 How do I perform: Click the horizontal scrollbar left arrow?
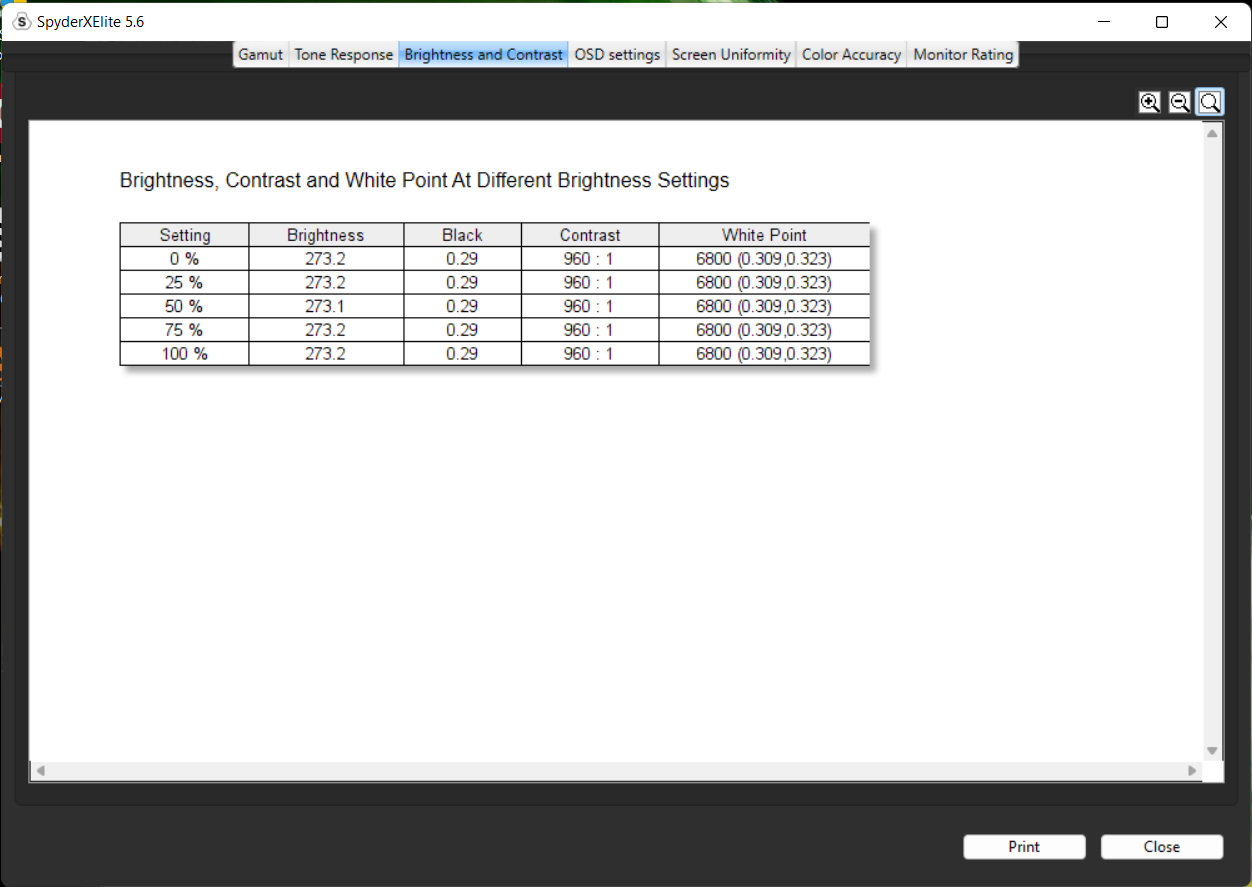(x=40, y=771)
